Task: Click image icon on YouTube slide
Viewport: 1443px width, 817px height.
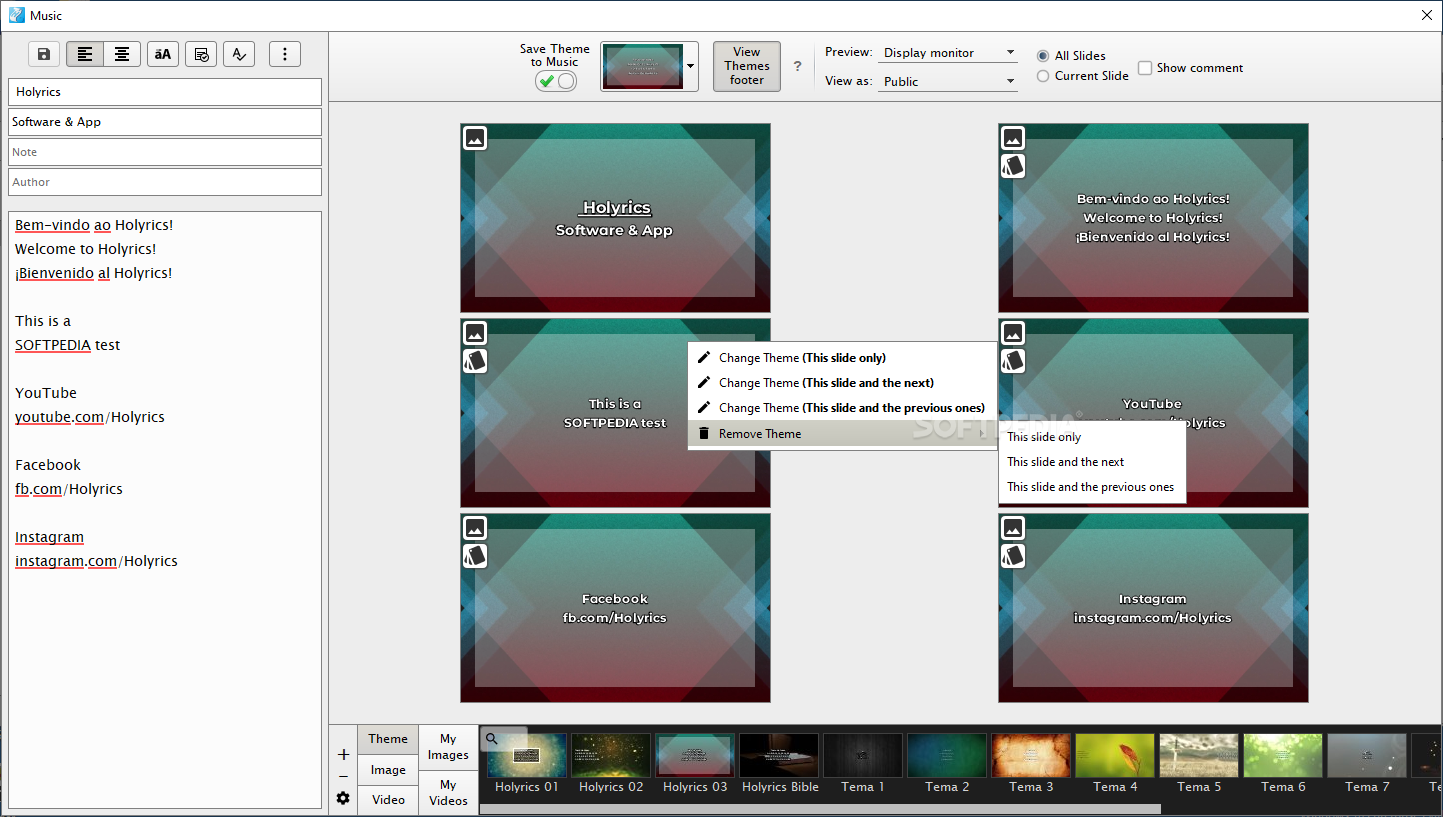Action: (x=1013, y=333)
